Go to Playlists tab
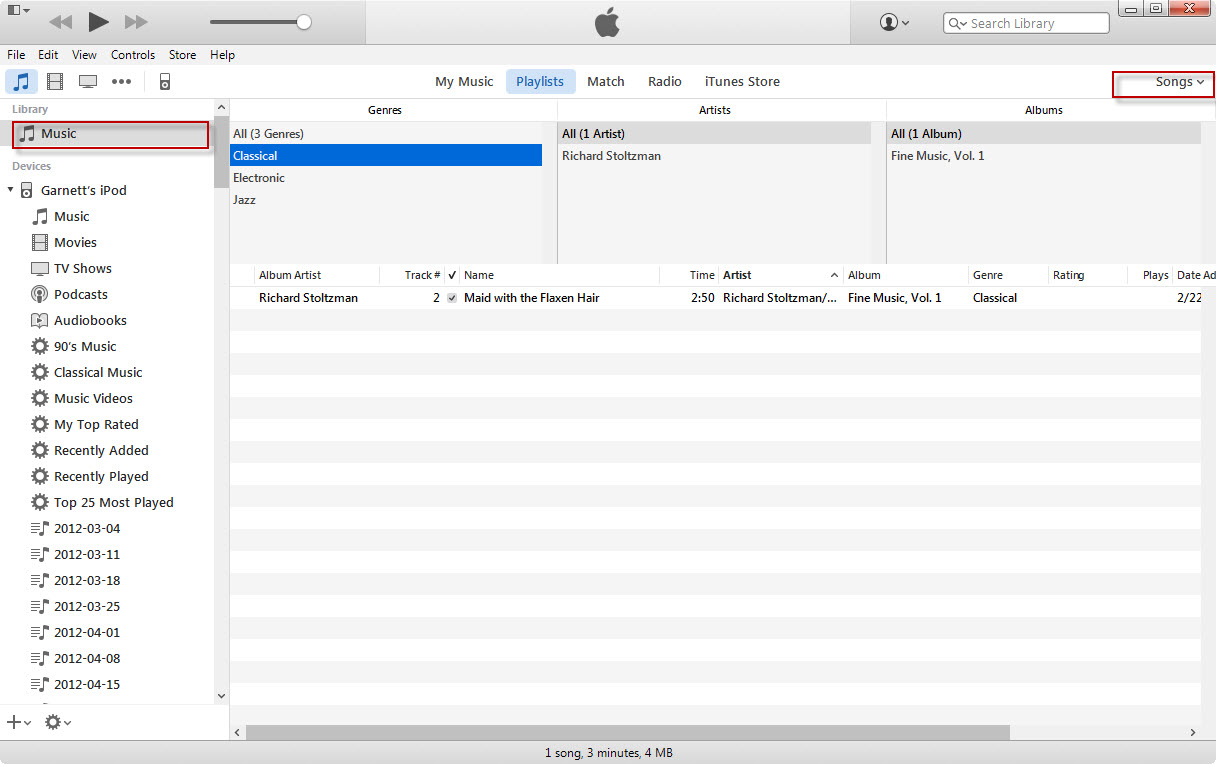1216x764 pixels. pos(540,81)
